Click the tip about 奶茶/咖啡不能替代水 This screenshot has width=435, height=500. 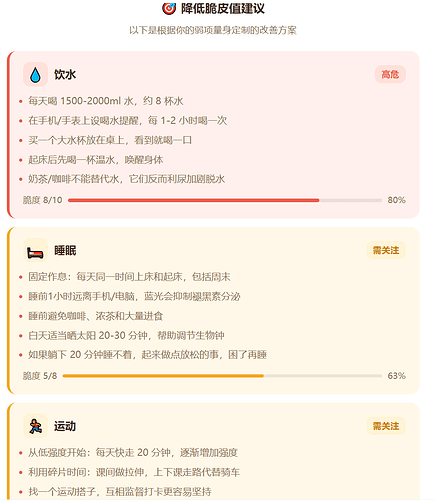coord(126,179)
